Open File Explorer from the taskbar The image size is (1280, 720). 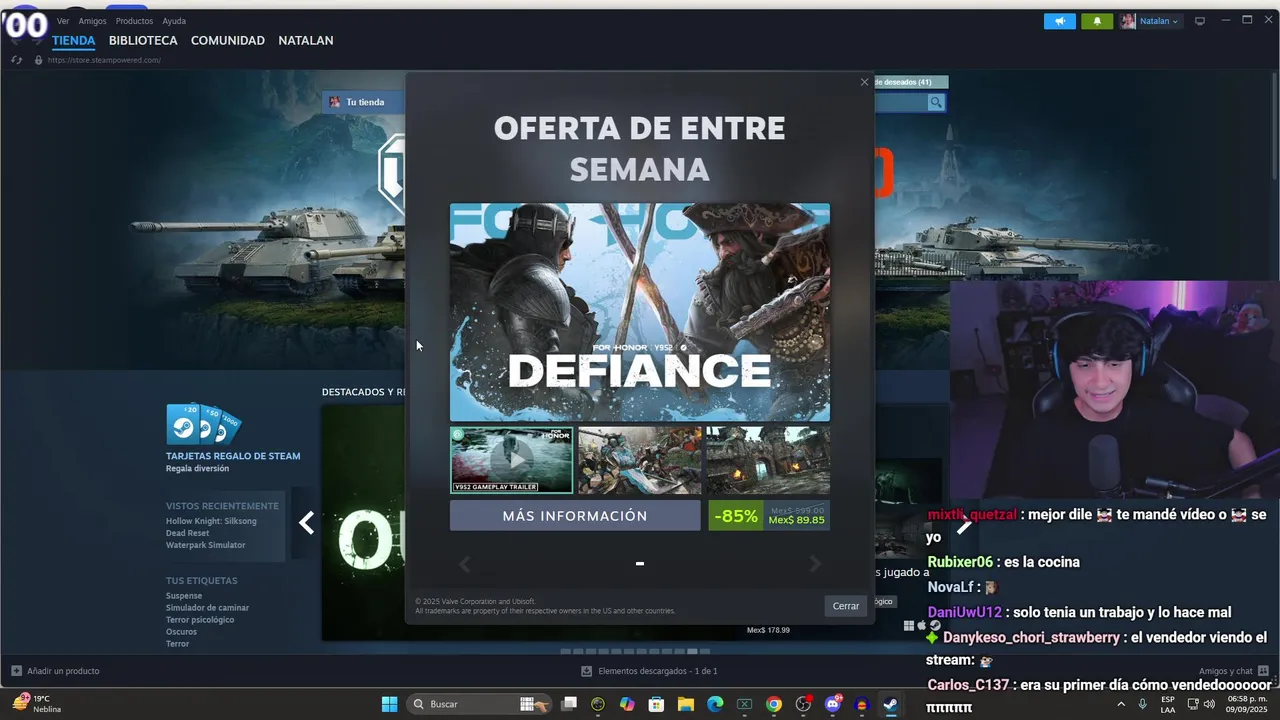(685, 704)
